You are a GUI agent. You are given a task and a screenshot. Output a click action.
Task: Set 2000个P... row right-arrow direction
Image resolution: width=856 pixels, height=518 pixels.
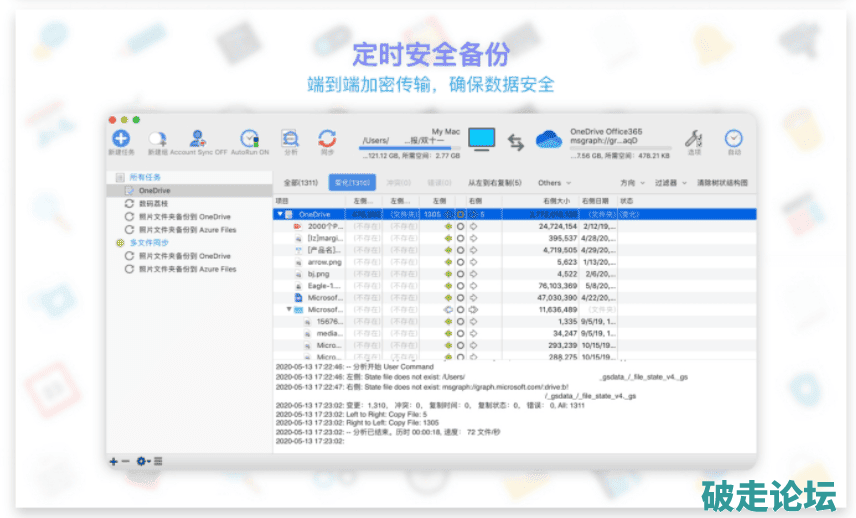[x=473, y=226]
